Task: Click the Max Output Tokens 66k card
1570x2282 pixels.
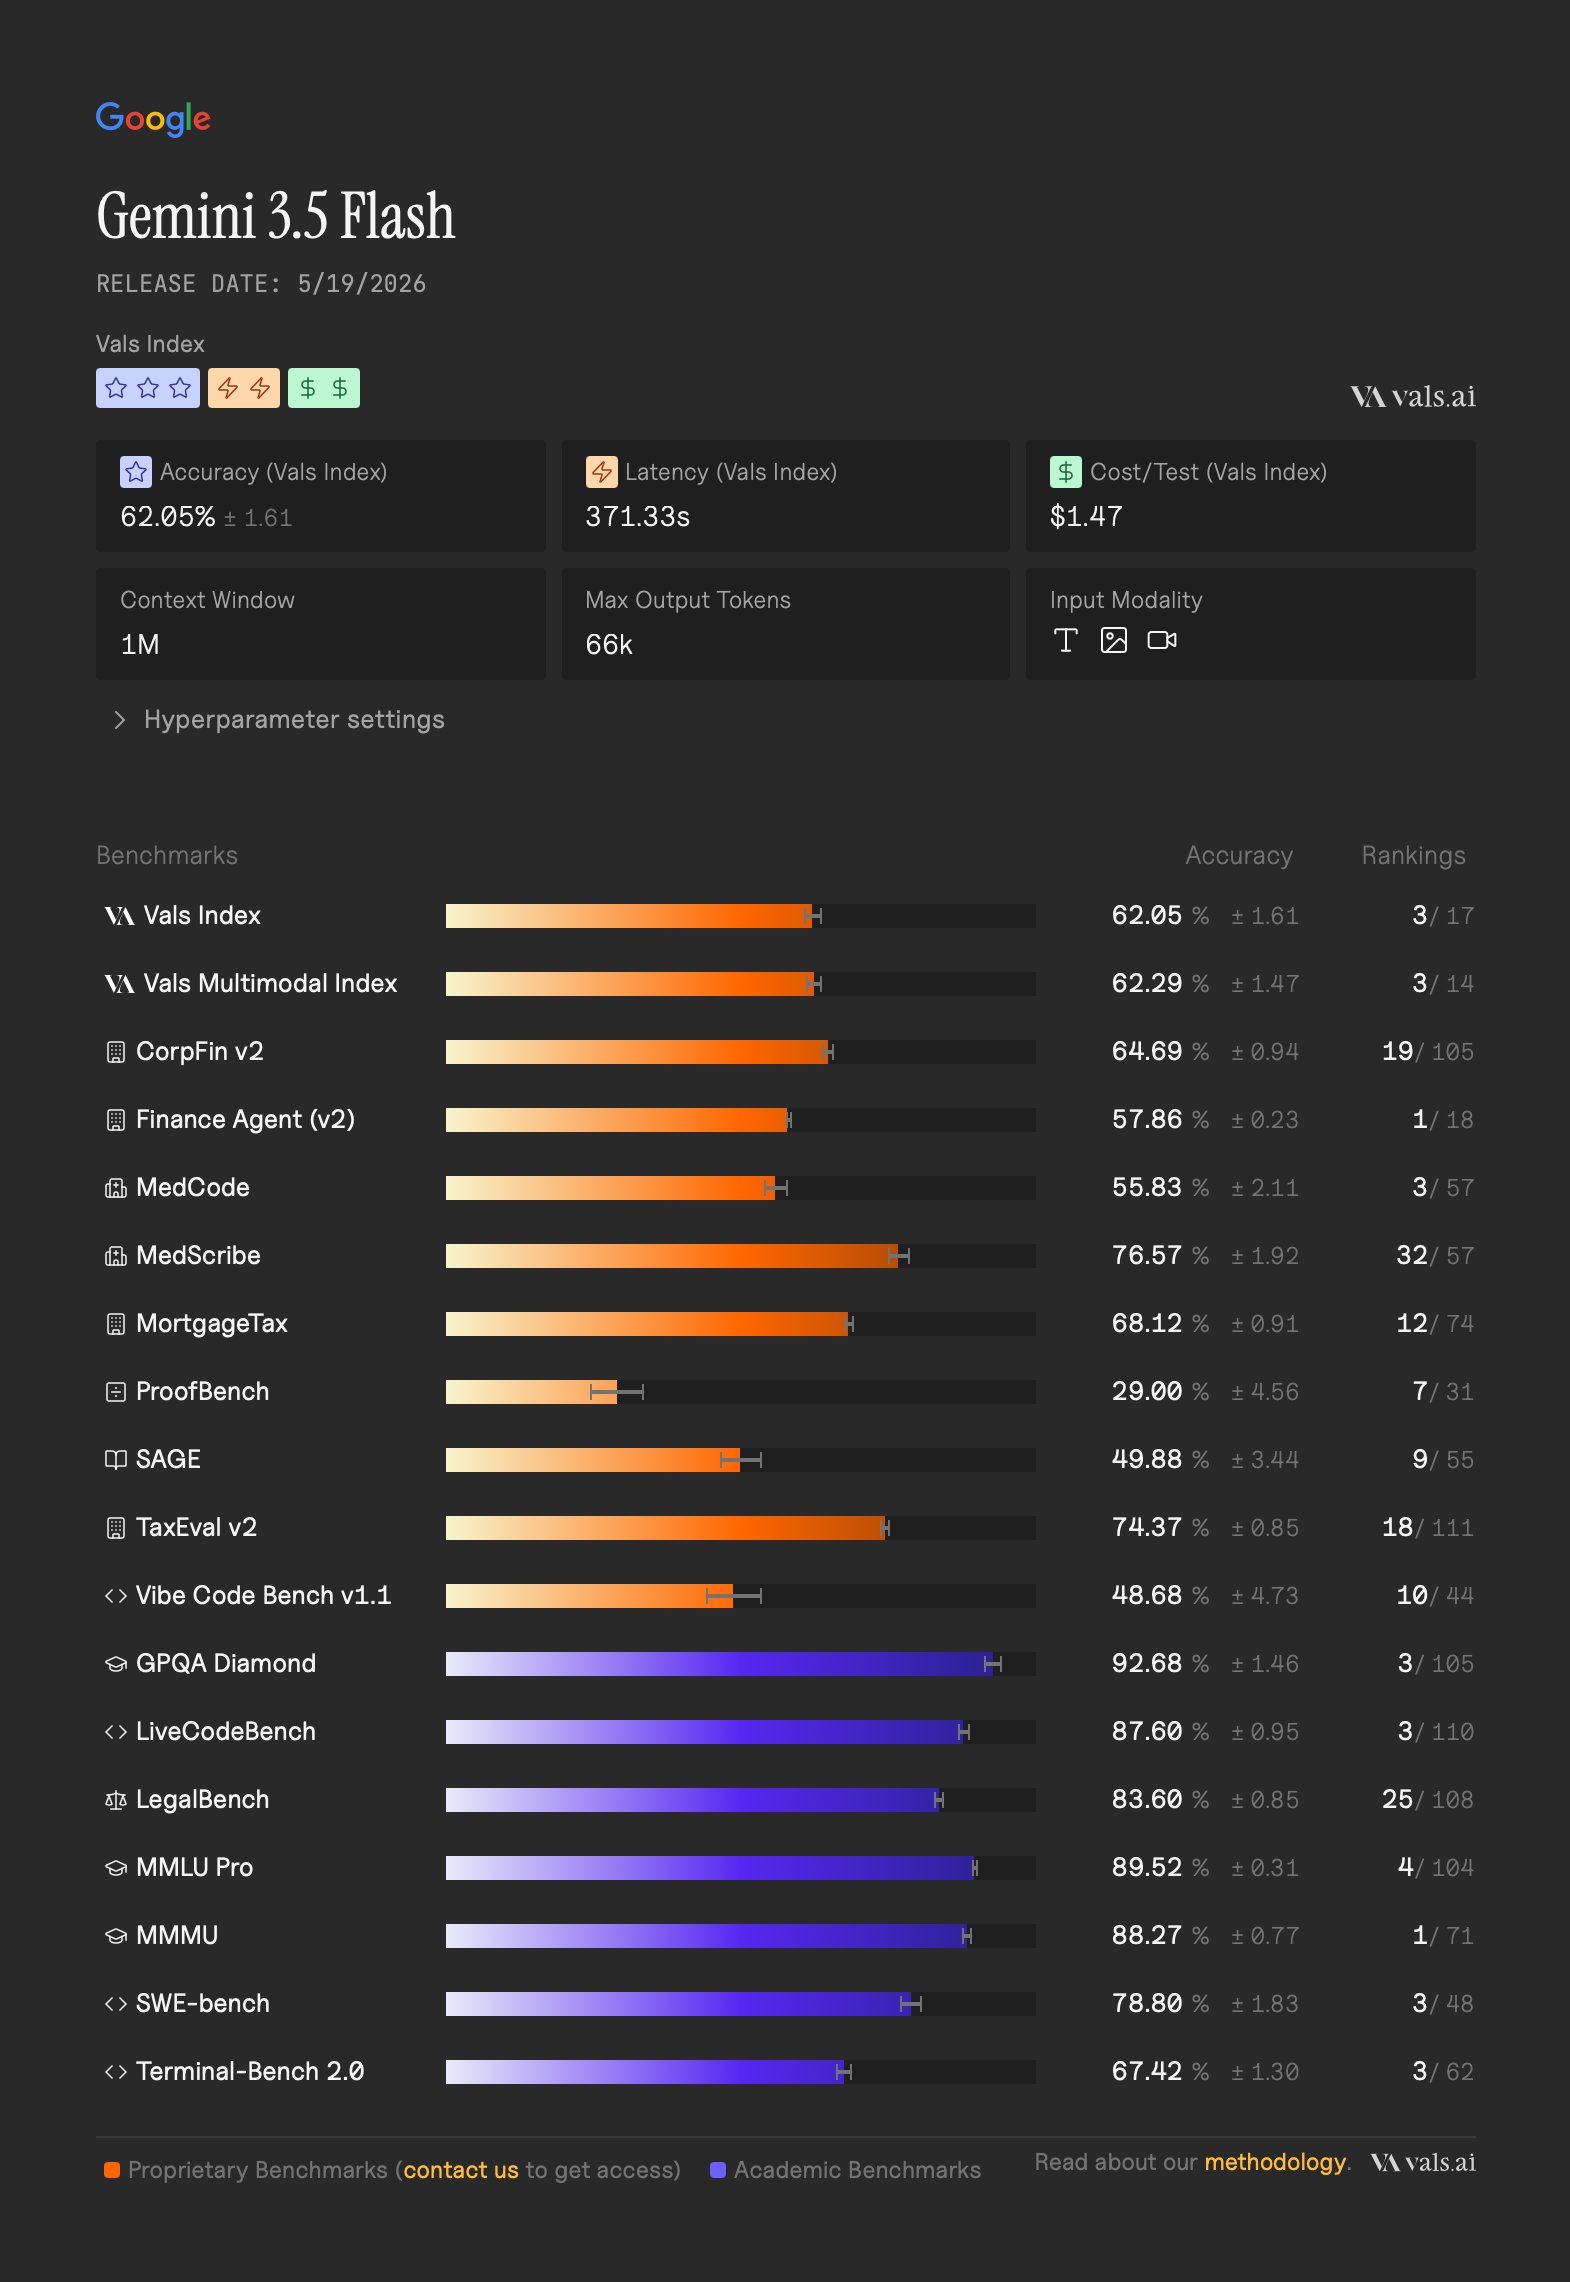Action: (x=786, y=624)
